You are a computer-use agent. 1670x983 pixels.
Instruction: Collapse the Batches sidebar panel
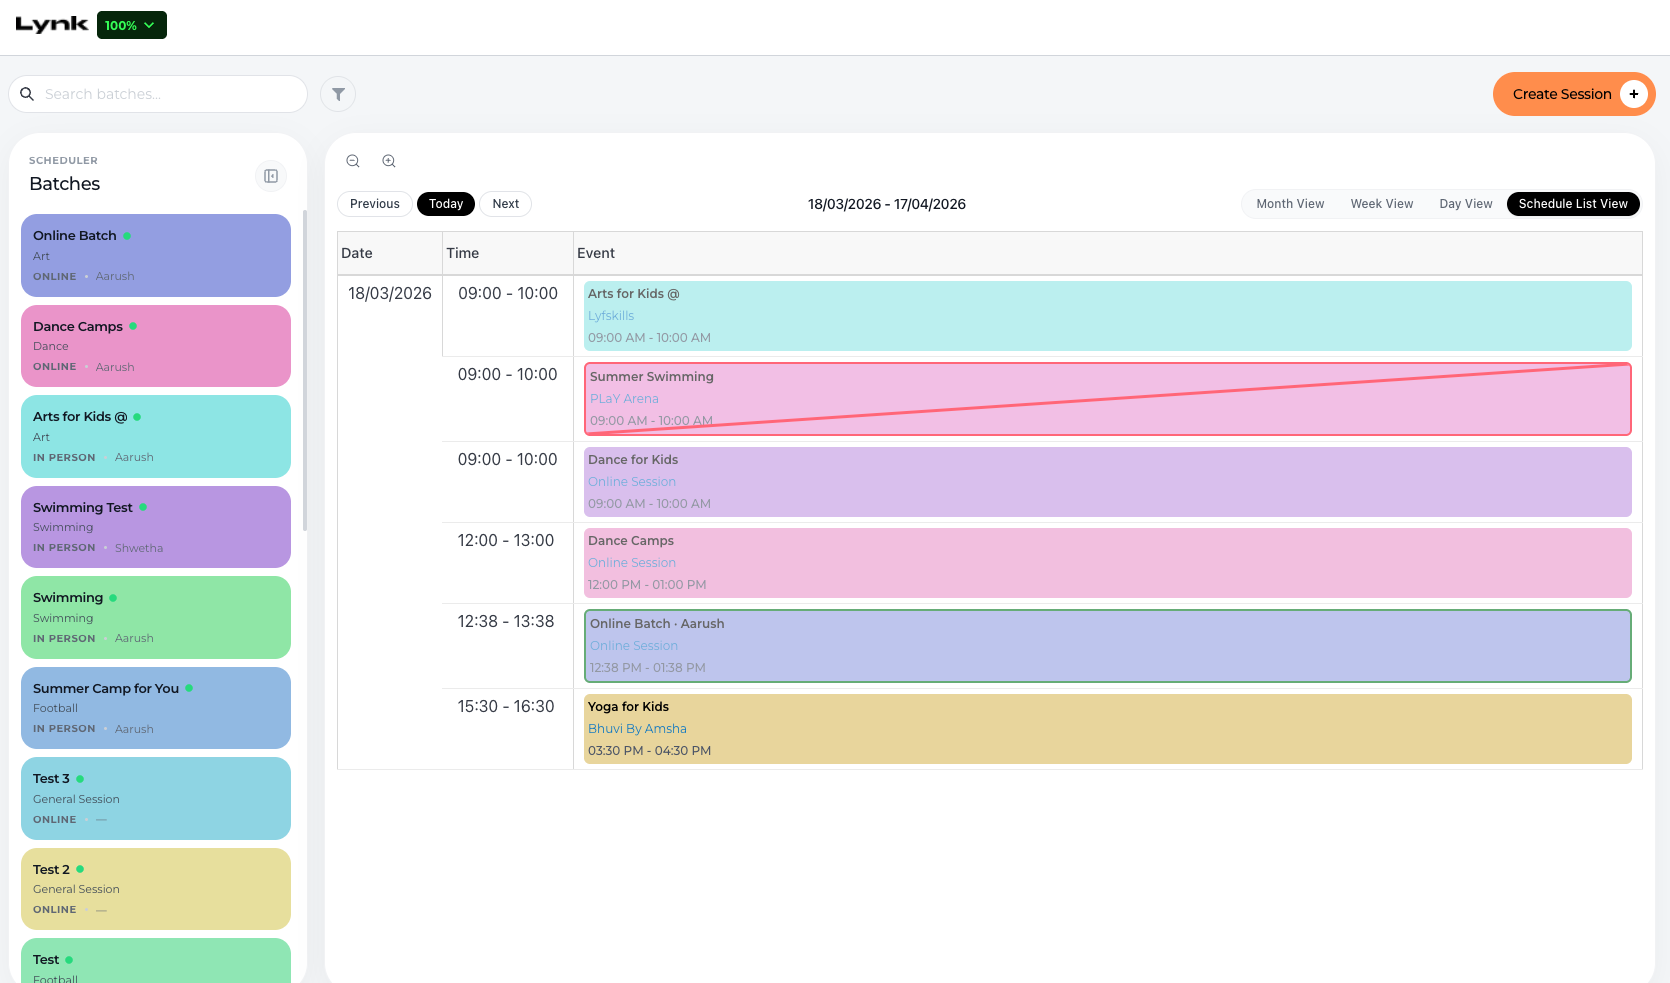271,176
